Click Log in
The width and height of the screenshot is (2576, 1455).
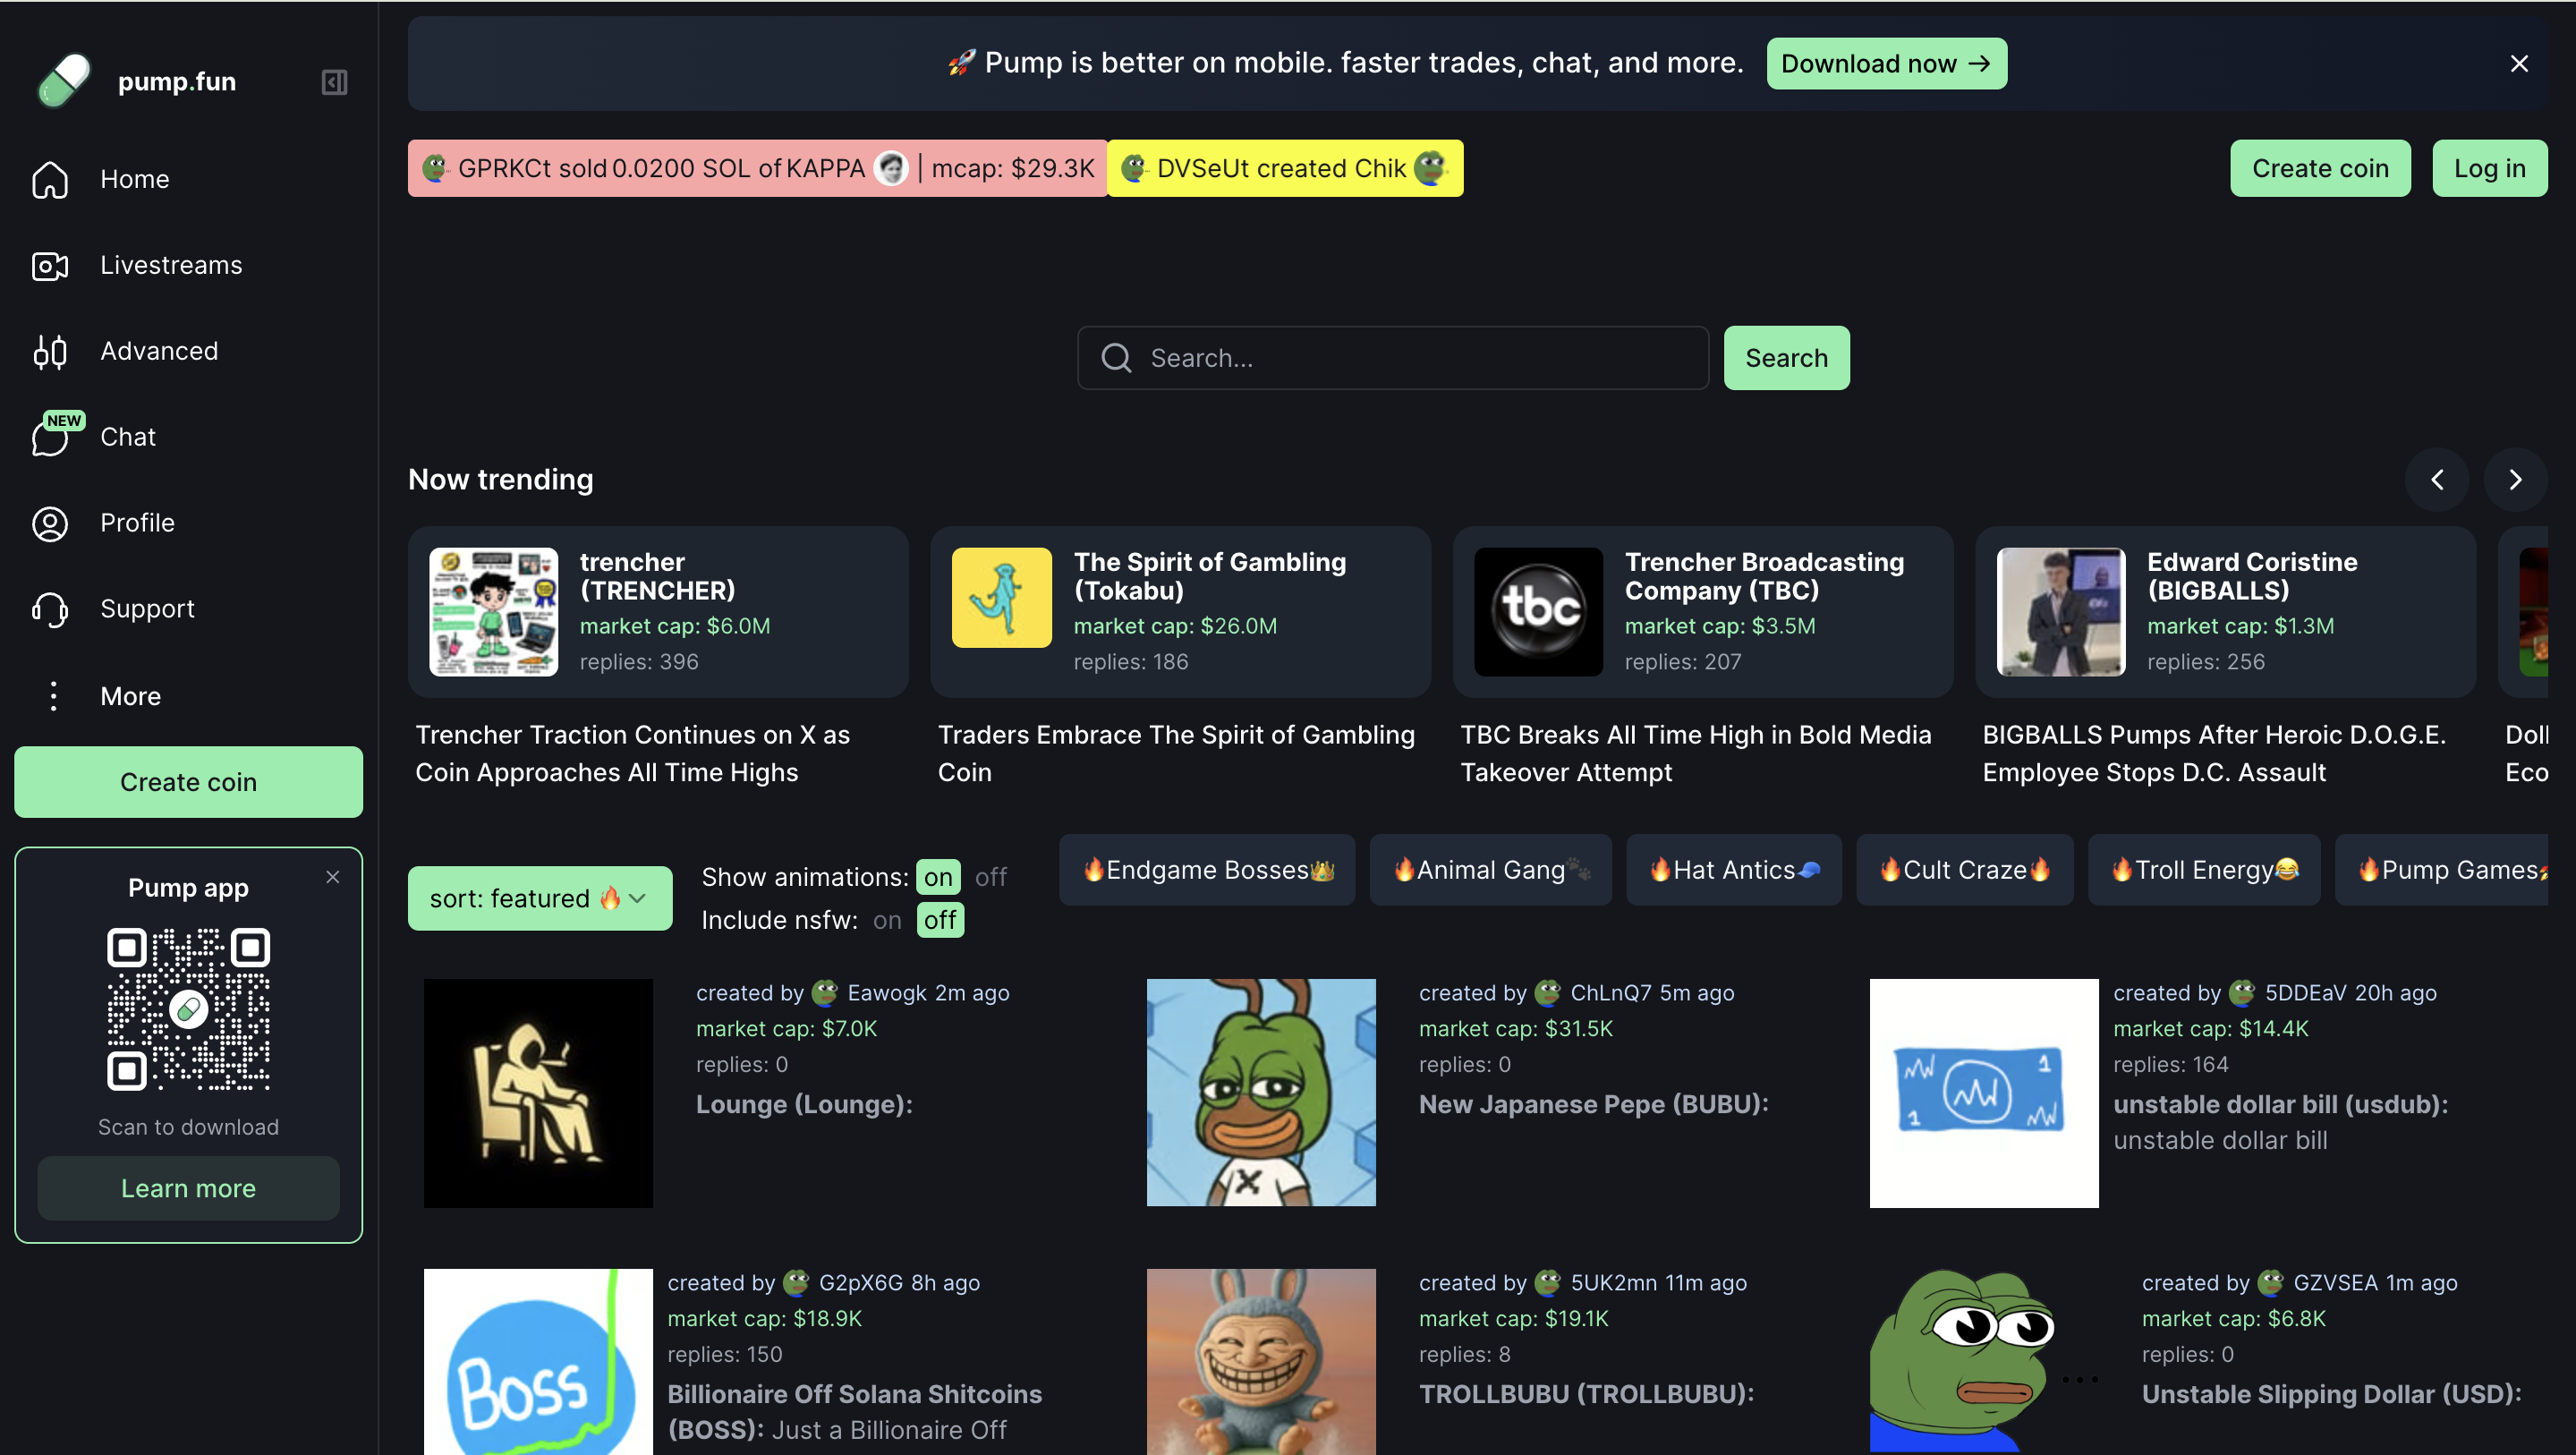coord(2489,168)
